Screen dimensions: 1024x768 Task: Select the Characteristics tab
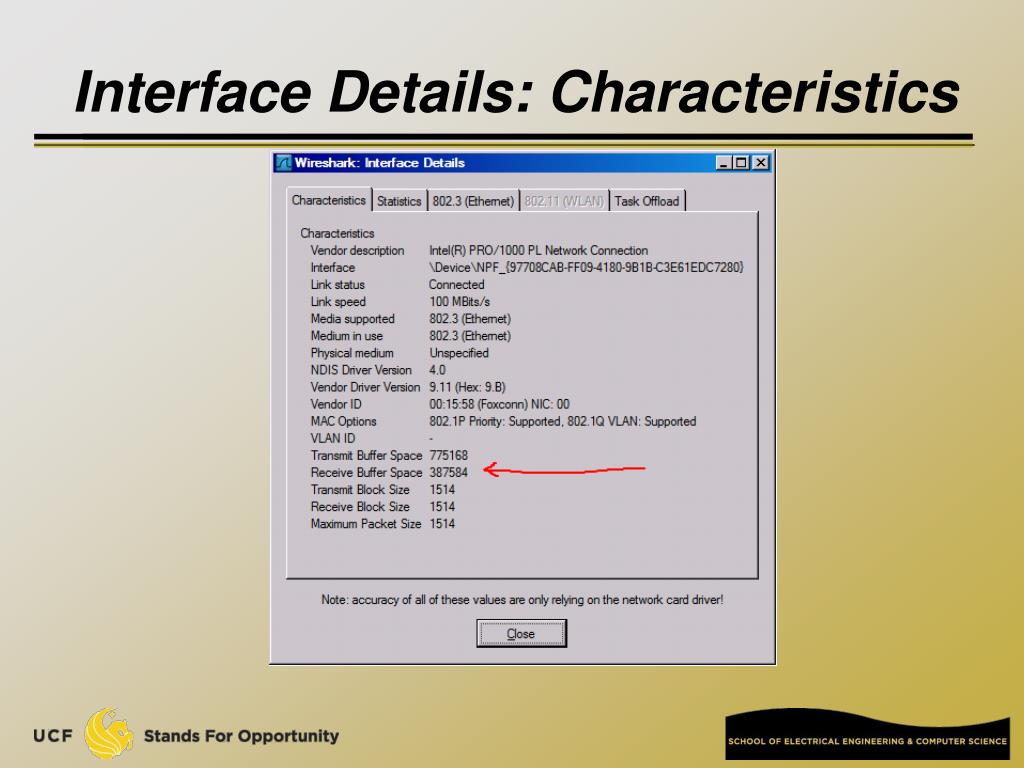coord(328,200)
